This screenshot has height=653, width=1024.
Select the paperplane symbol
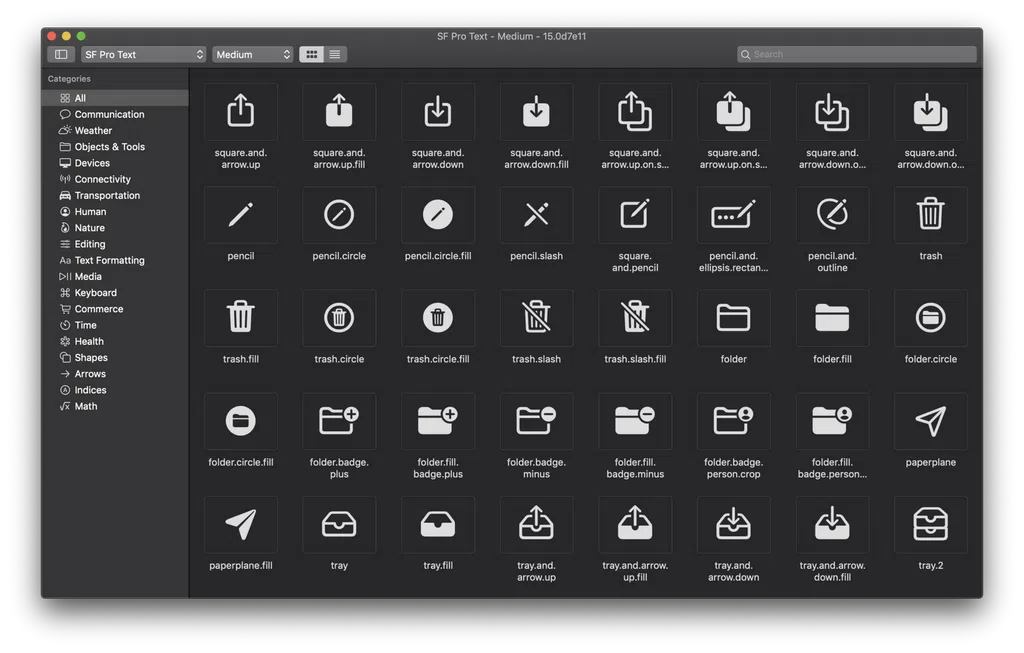point(931,421)
